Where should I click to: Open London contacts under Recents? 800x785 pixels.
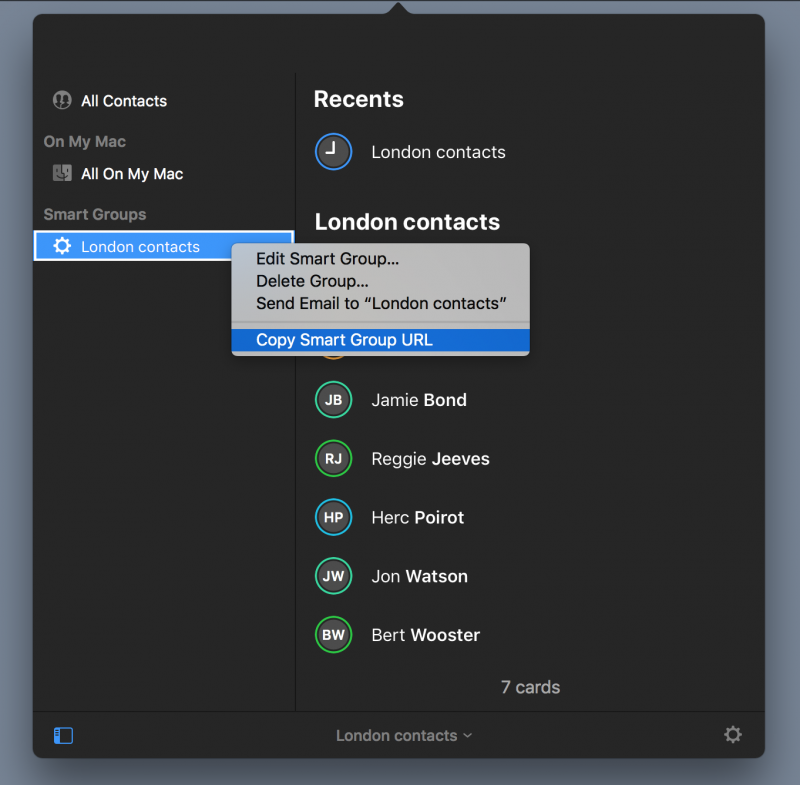coord(438,152)
